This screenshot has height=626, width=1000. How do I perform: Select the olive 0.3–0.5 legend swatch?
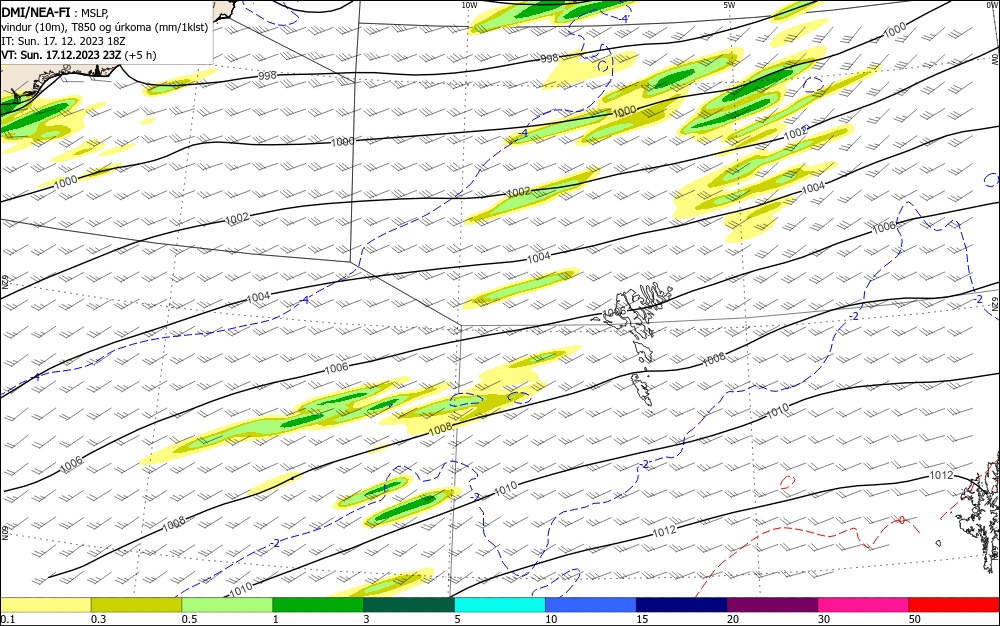[x=136, y=605]
